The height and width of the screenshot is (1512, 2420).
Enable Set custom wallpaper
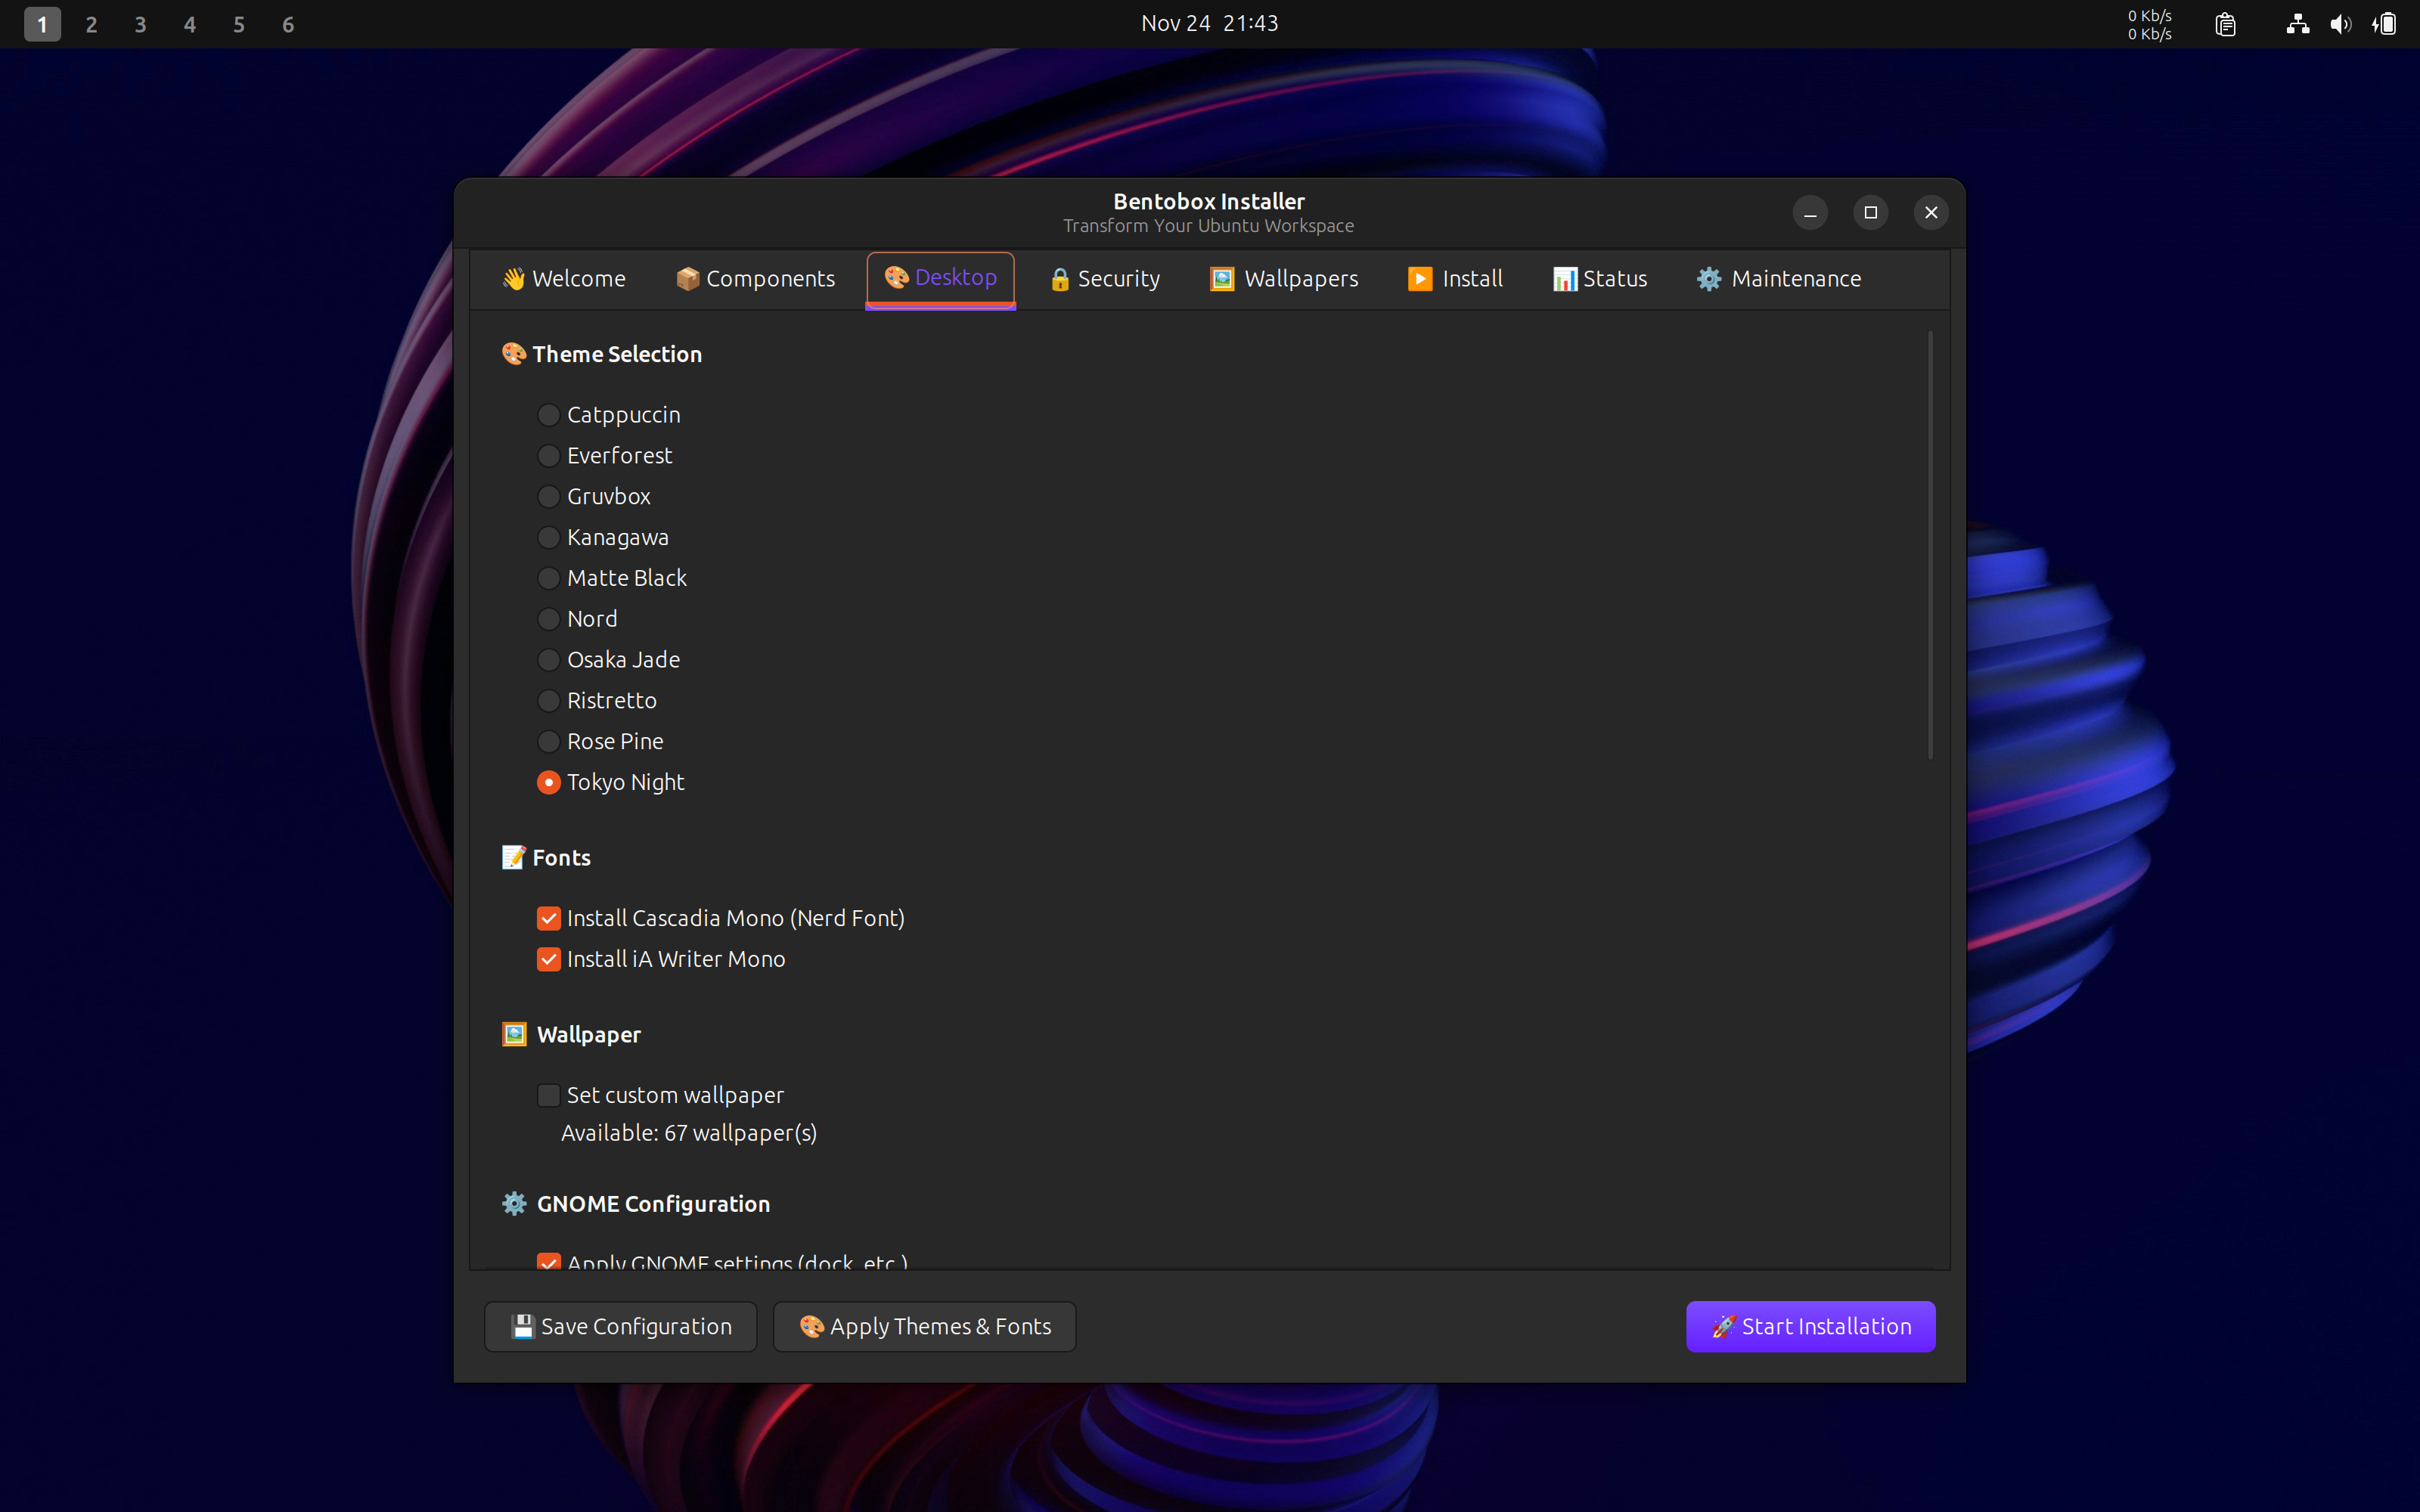549,1095
